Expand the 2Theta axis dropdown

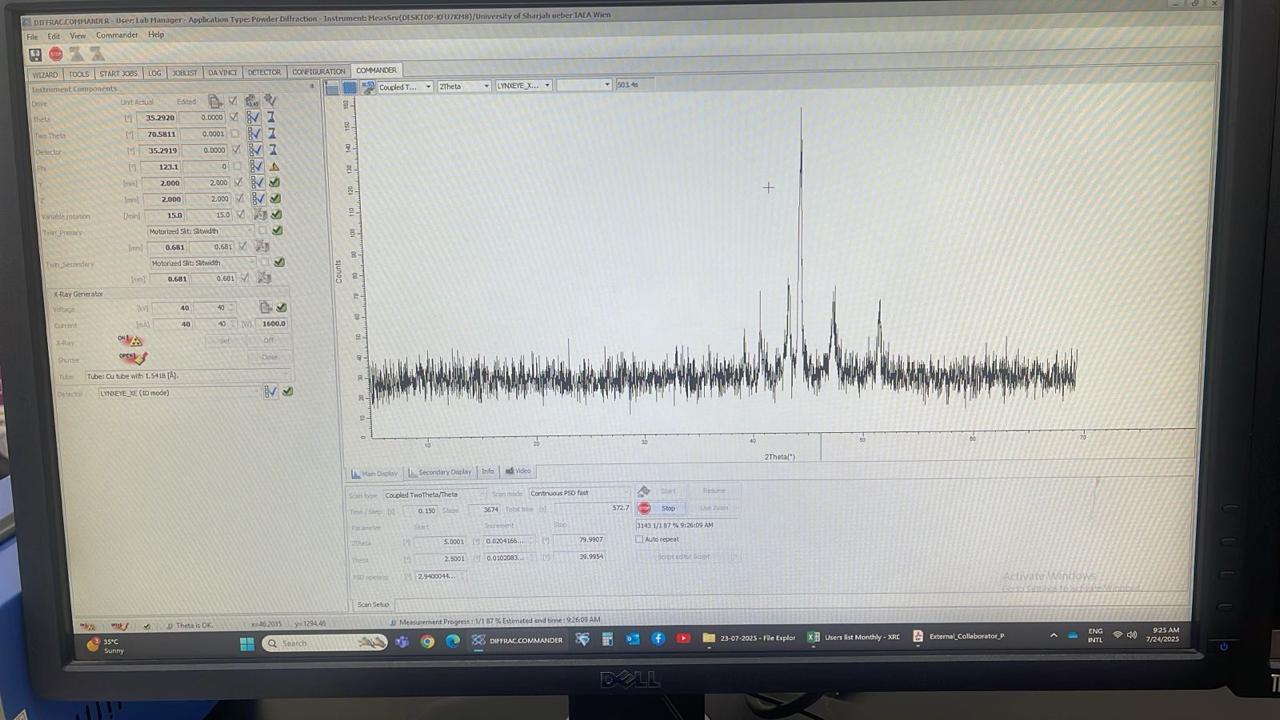coord(464,86)
